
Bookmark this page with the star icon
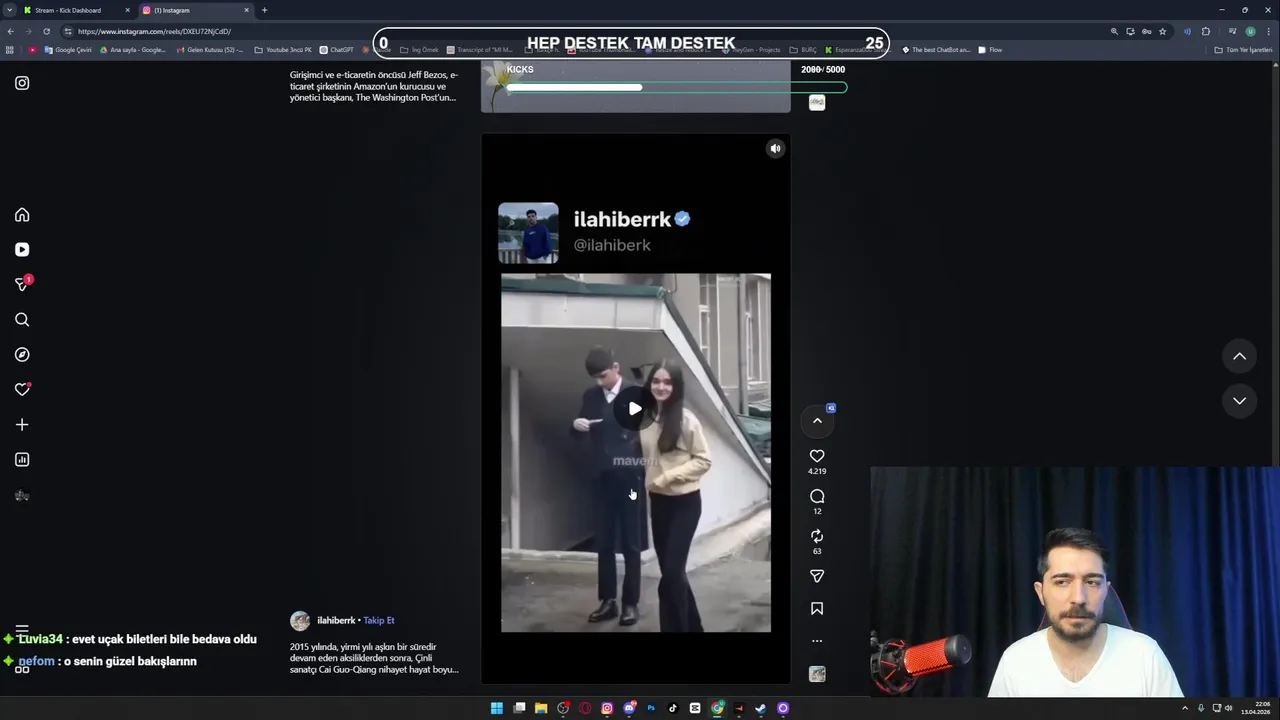[1162, 31]
